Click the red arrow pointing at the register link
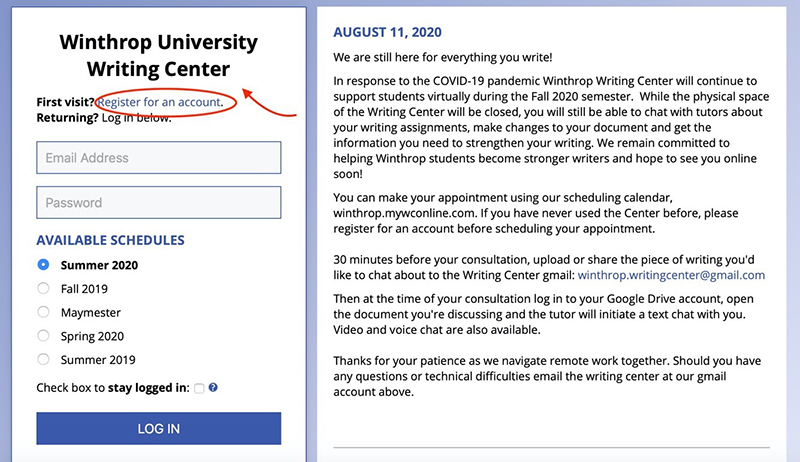Viewport: 800px width, 462px height. 268,102
